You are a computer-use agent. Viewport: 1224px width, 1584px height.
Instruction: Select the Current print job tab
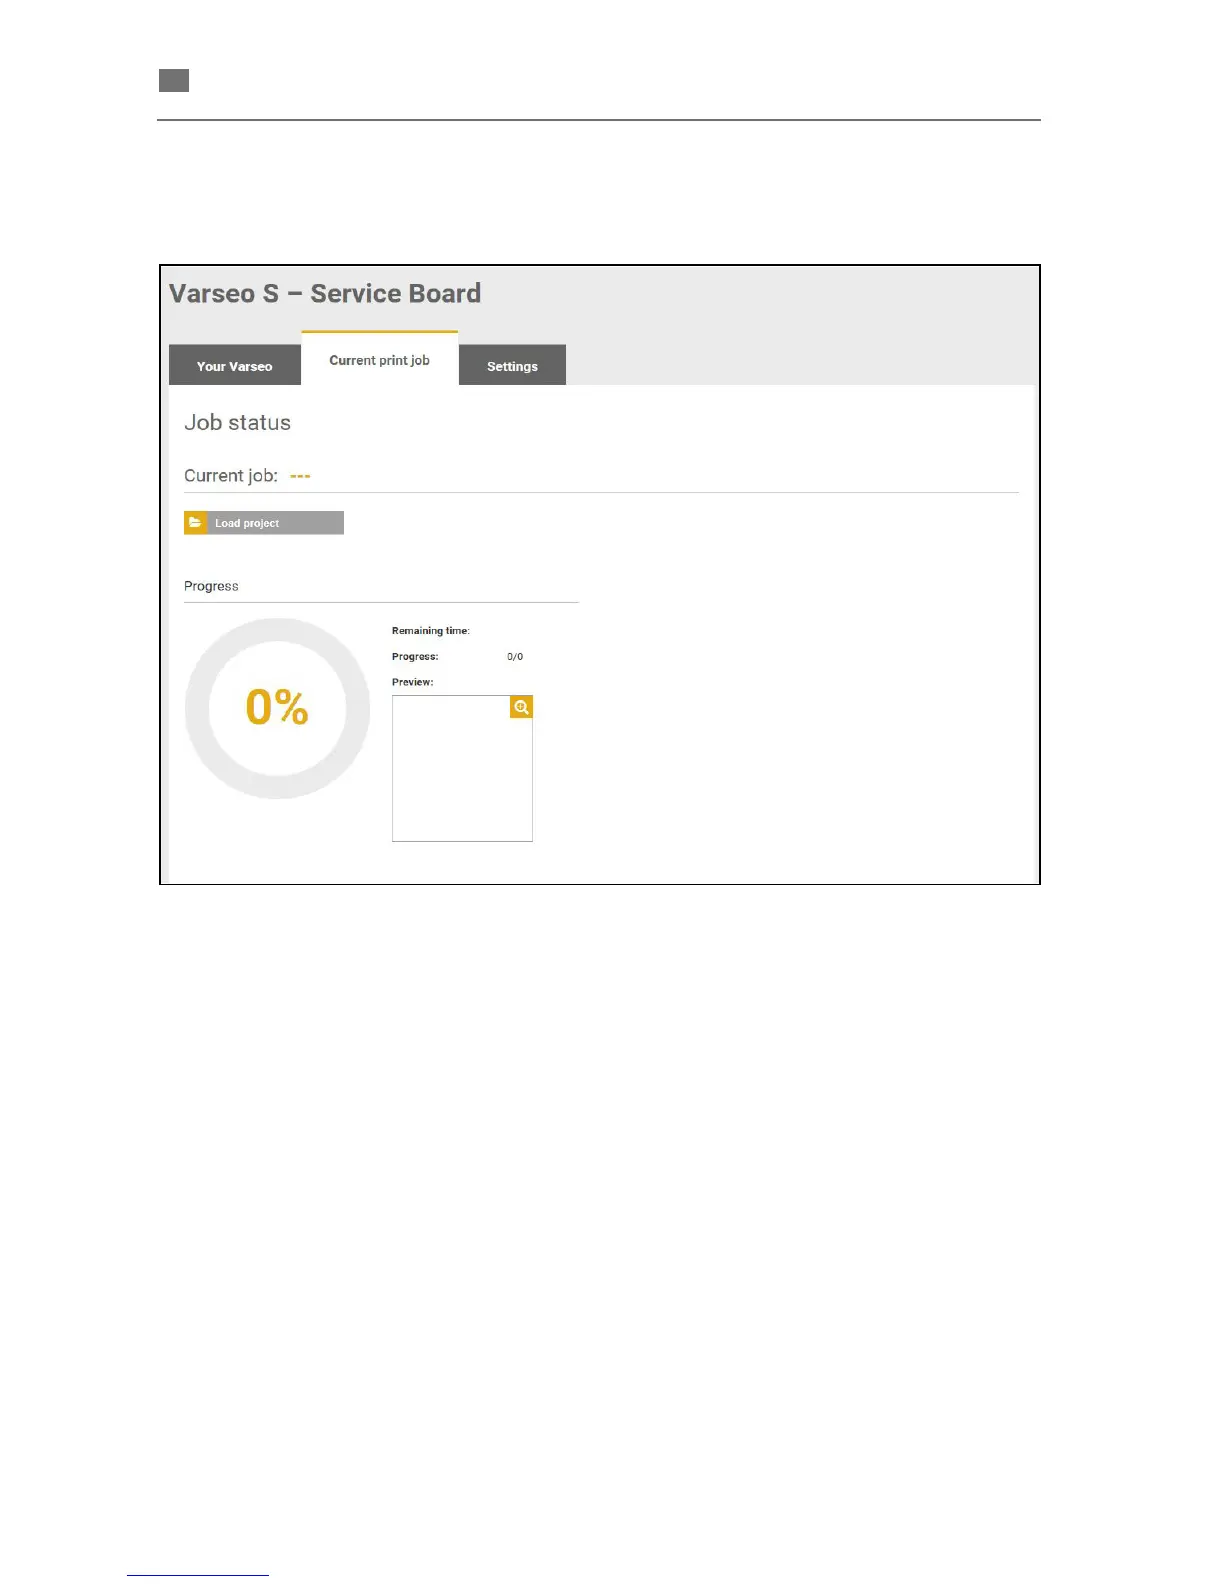[380, 359]
